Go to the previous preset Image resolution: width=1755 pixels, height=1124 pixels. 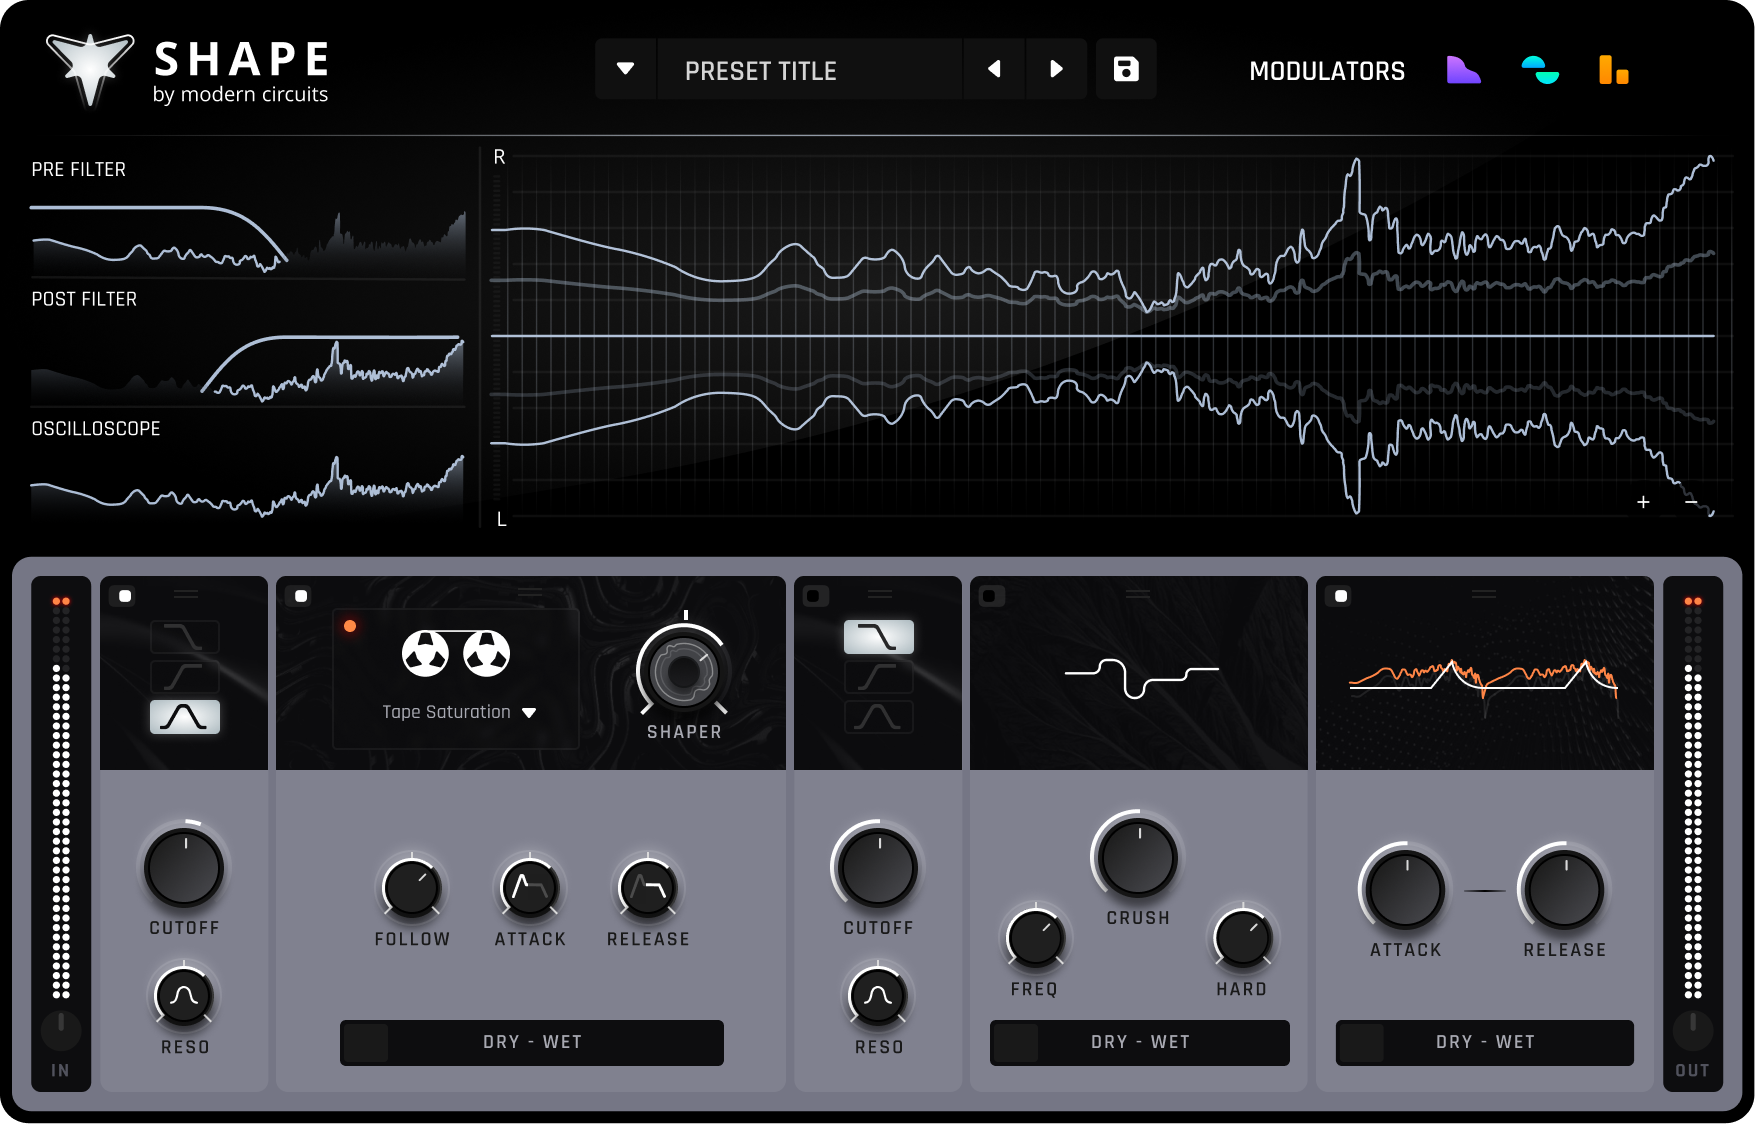994,69
